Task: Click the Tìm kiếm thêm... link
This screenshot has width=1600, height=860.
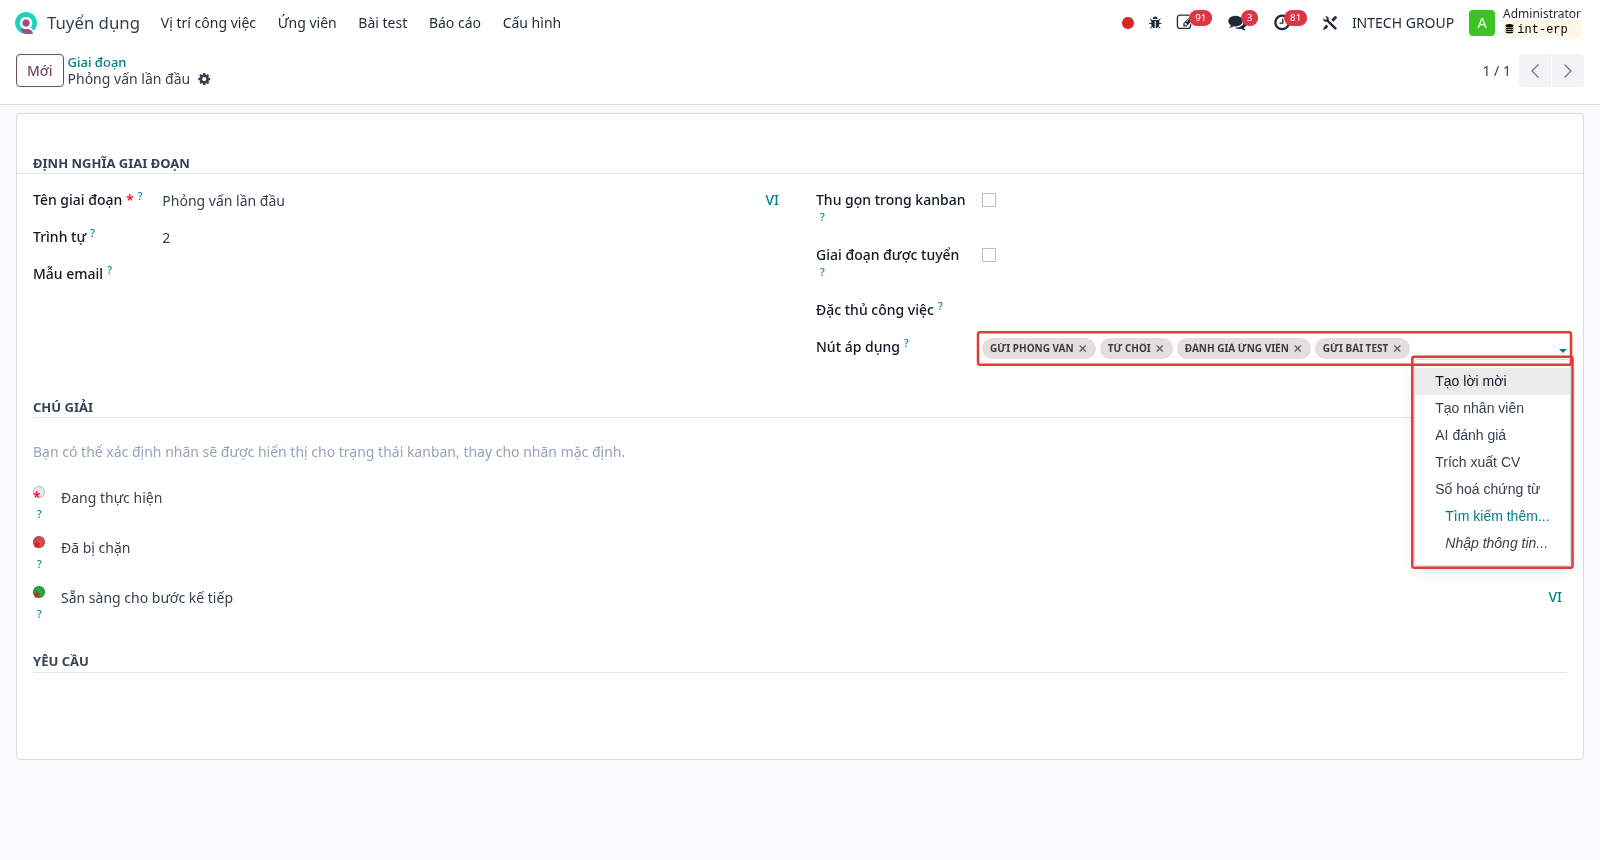Action: tap(1497, 516)
